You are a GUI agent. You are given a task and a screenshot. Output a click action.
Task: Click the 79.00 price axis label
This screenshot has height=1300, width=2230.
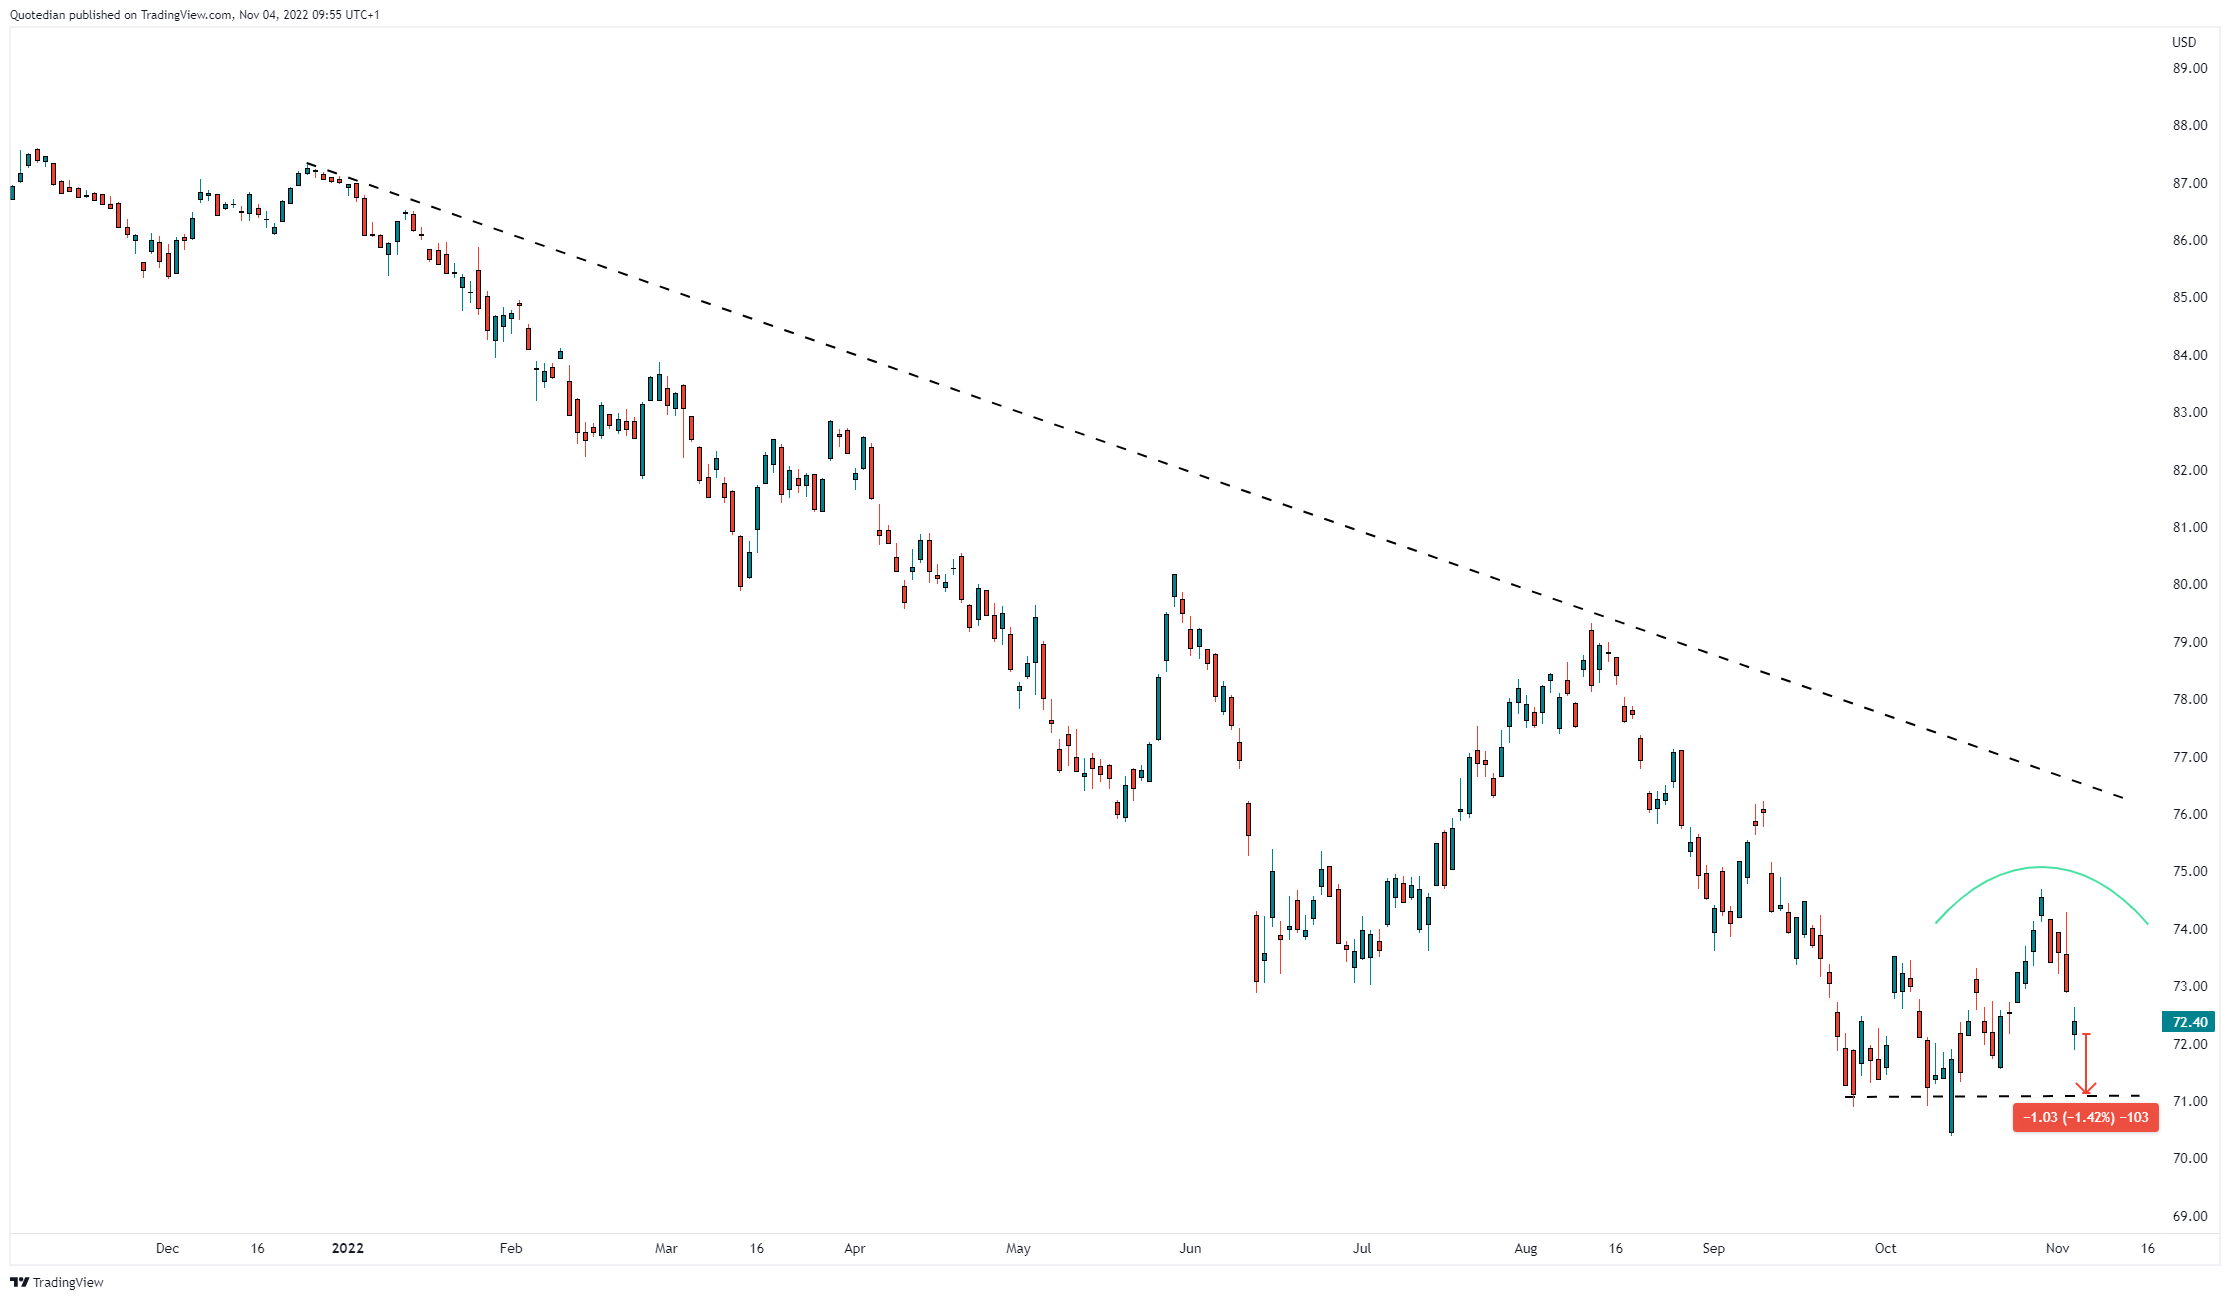pos(2189,642)
